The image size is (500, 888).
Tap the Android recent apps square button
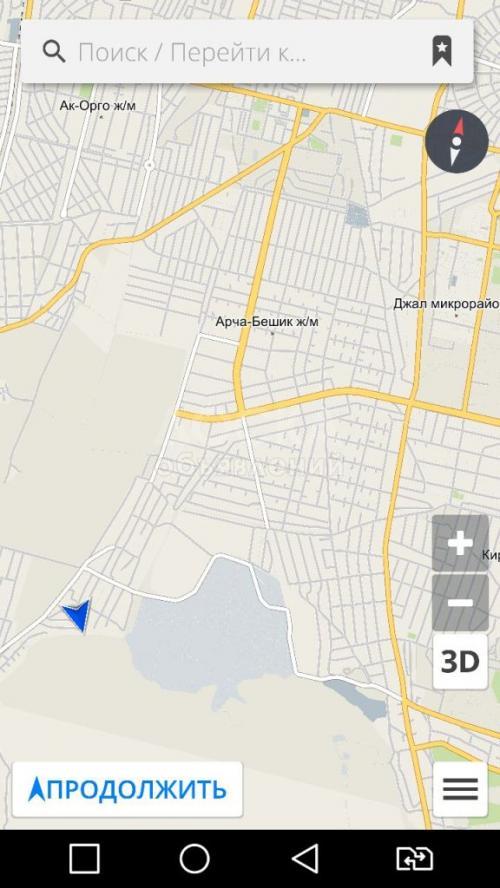[x=84, y=859]
